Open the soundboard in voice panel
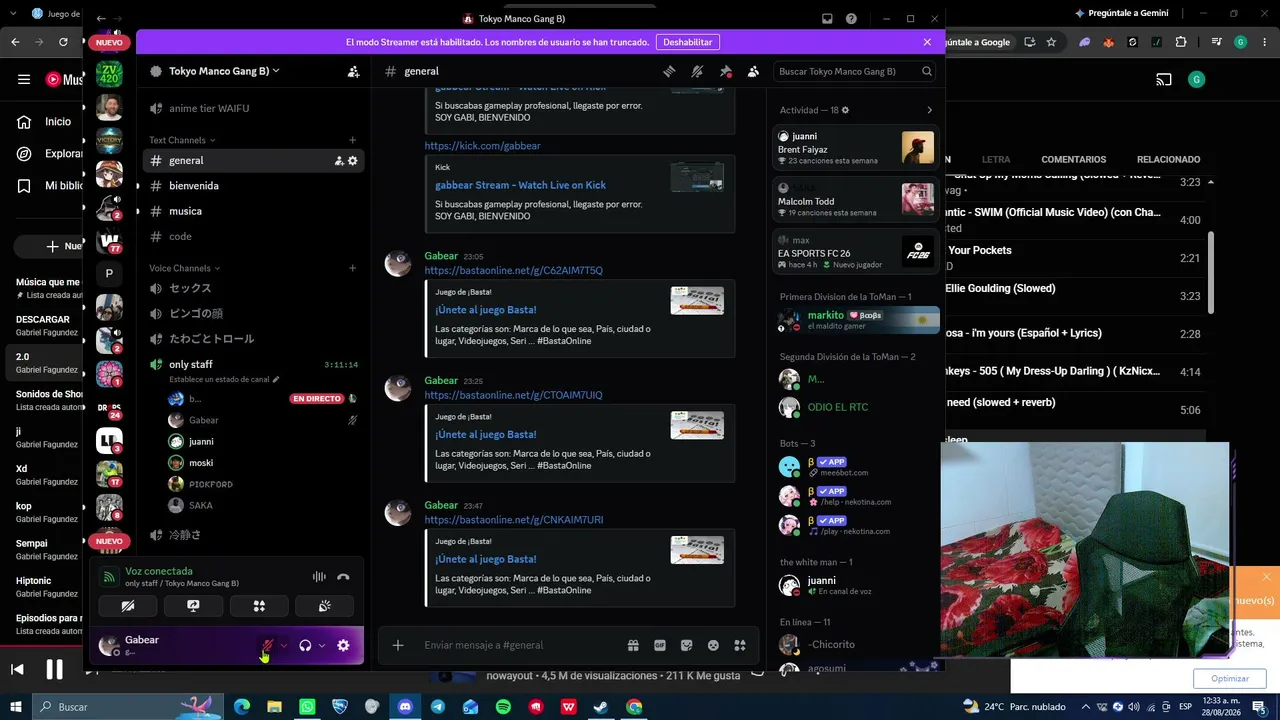The height and width of the screenshot is (720, 1280). [324, 606]
